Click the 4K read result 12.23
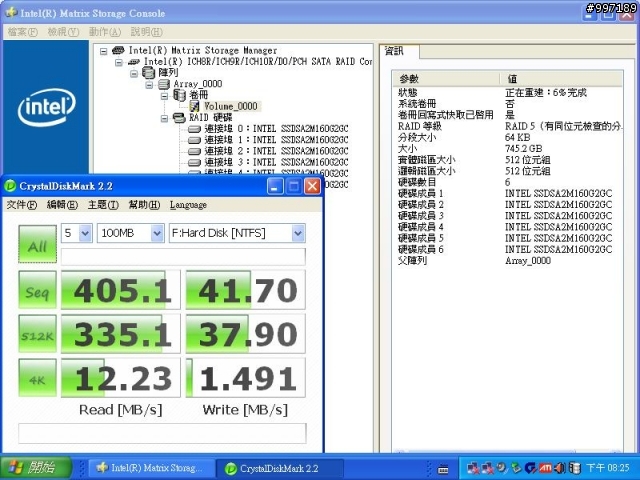Image resolution: width=640 pixels, height=480 pixels. tap(121, 378)
